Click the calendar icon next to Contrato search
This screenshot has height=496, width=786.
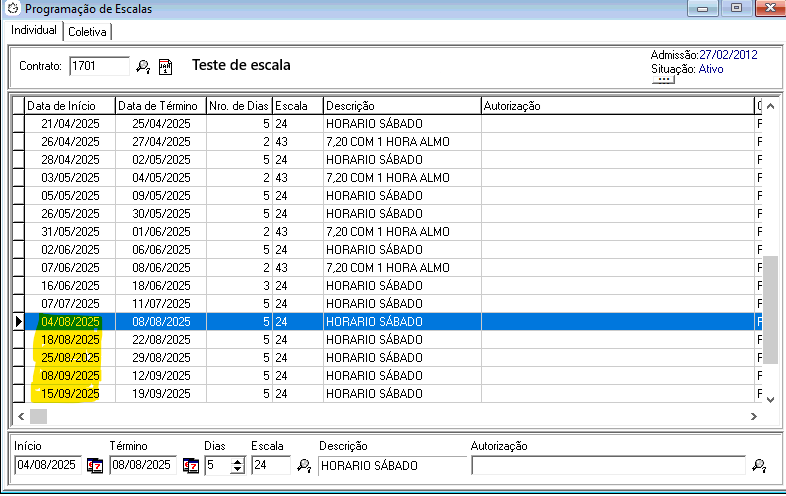coord(166,67)
